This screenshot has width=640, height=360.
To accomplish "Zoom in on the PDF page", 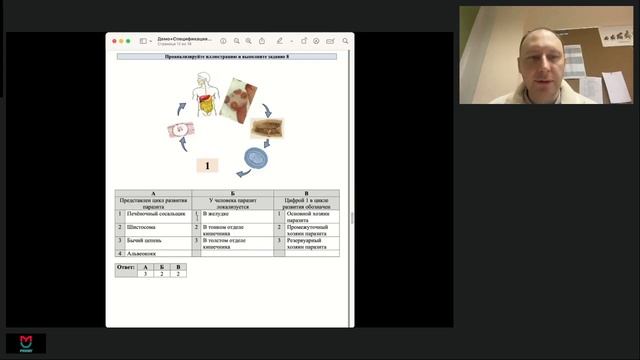I will click(x=248, y=41).
